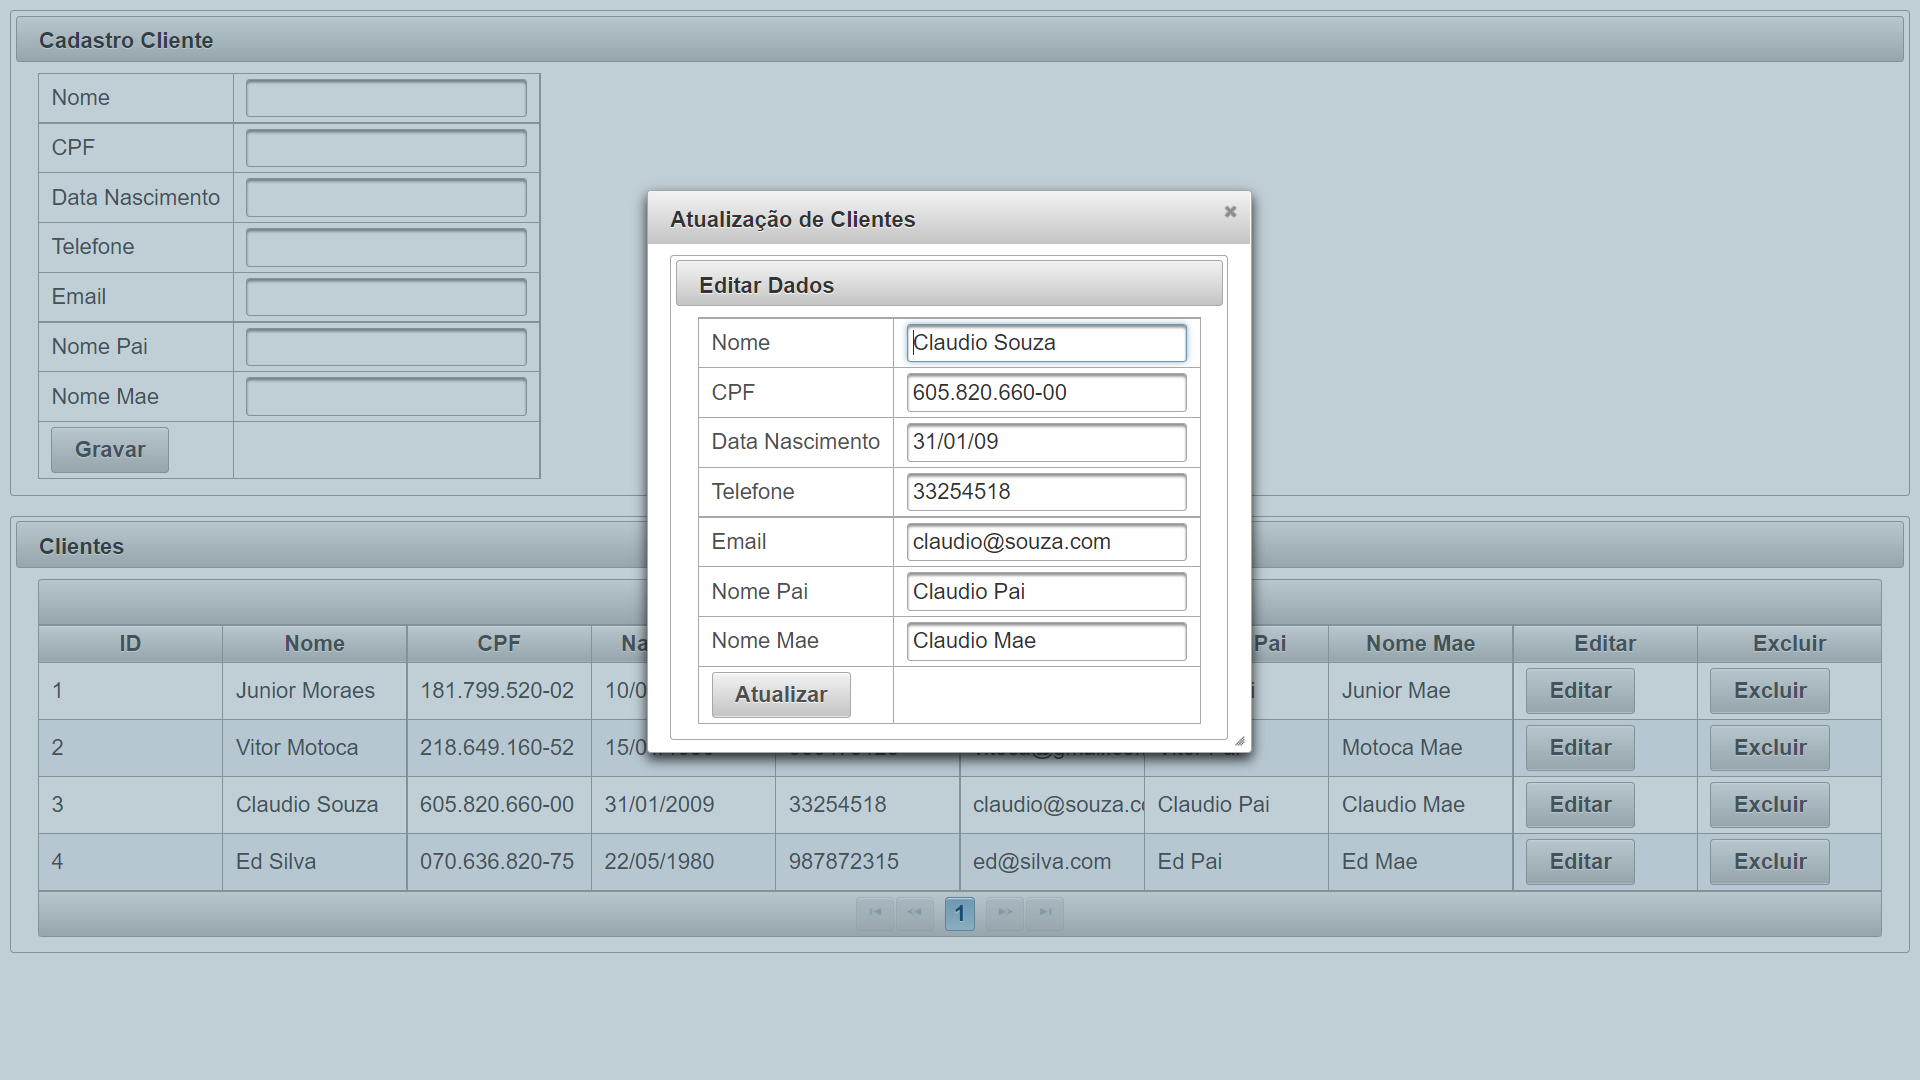Click dialog Data Nascimento field

pyautogui.click(x=1046, y=442)
